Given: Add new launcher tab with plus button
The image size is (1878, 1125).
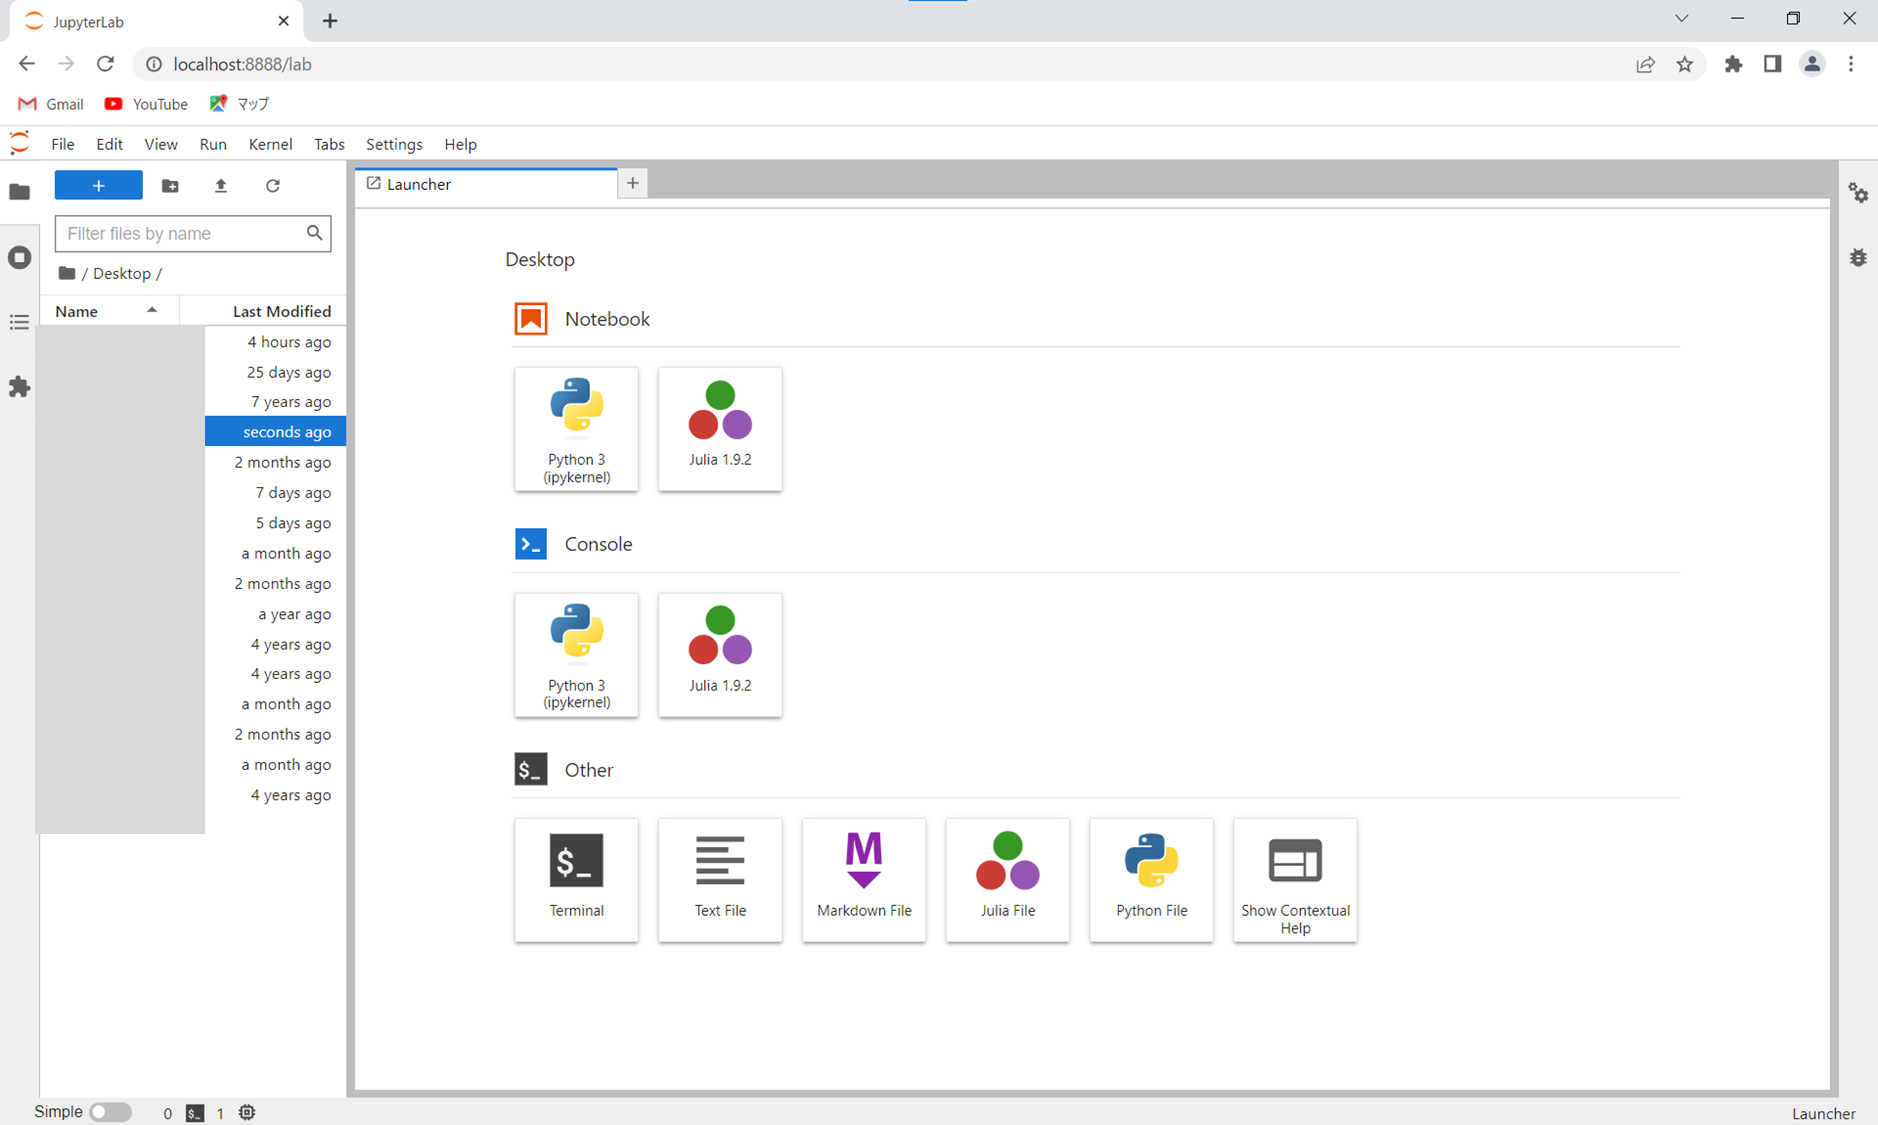Looking at the screenshot, I should point(632,183).
